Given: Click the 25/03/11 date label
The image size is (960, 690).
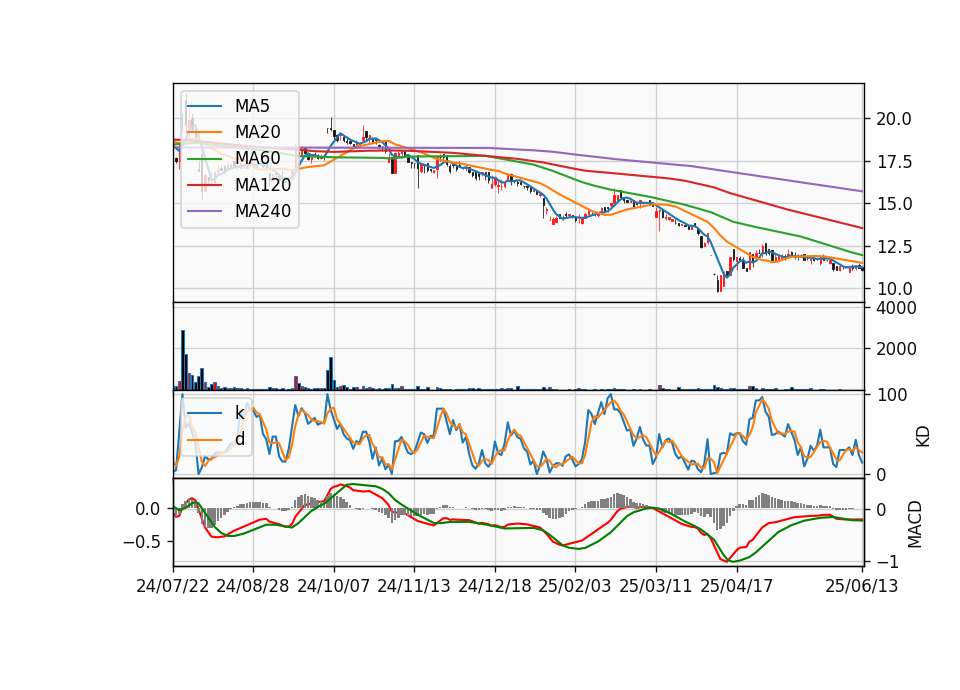Looking at the screenshot, I should coord(656,586).
